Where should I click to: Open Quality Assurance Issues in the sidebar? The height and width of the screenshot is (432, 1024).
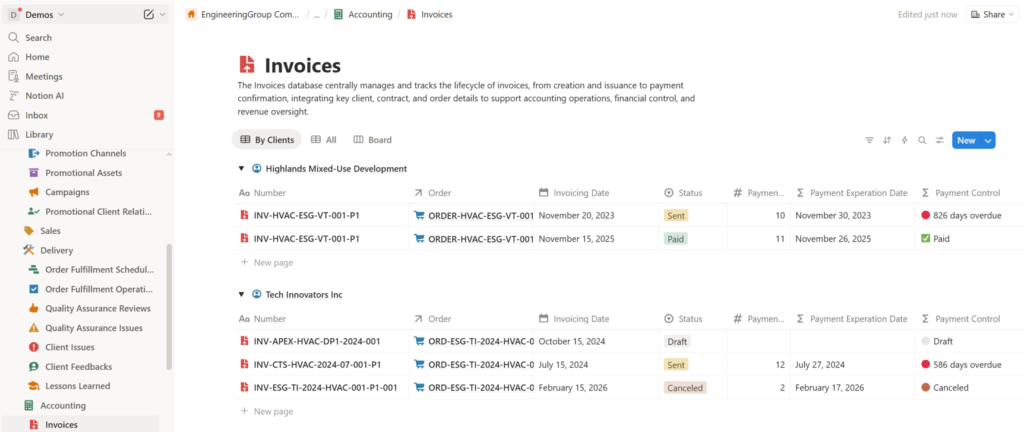point(93,328)
